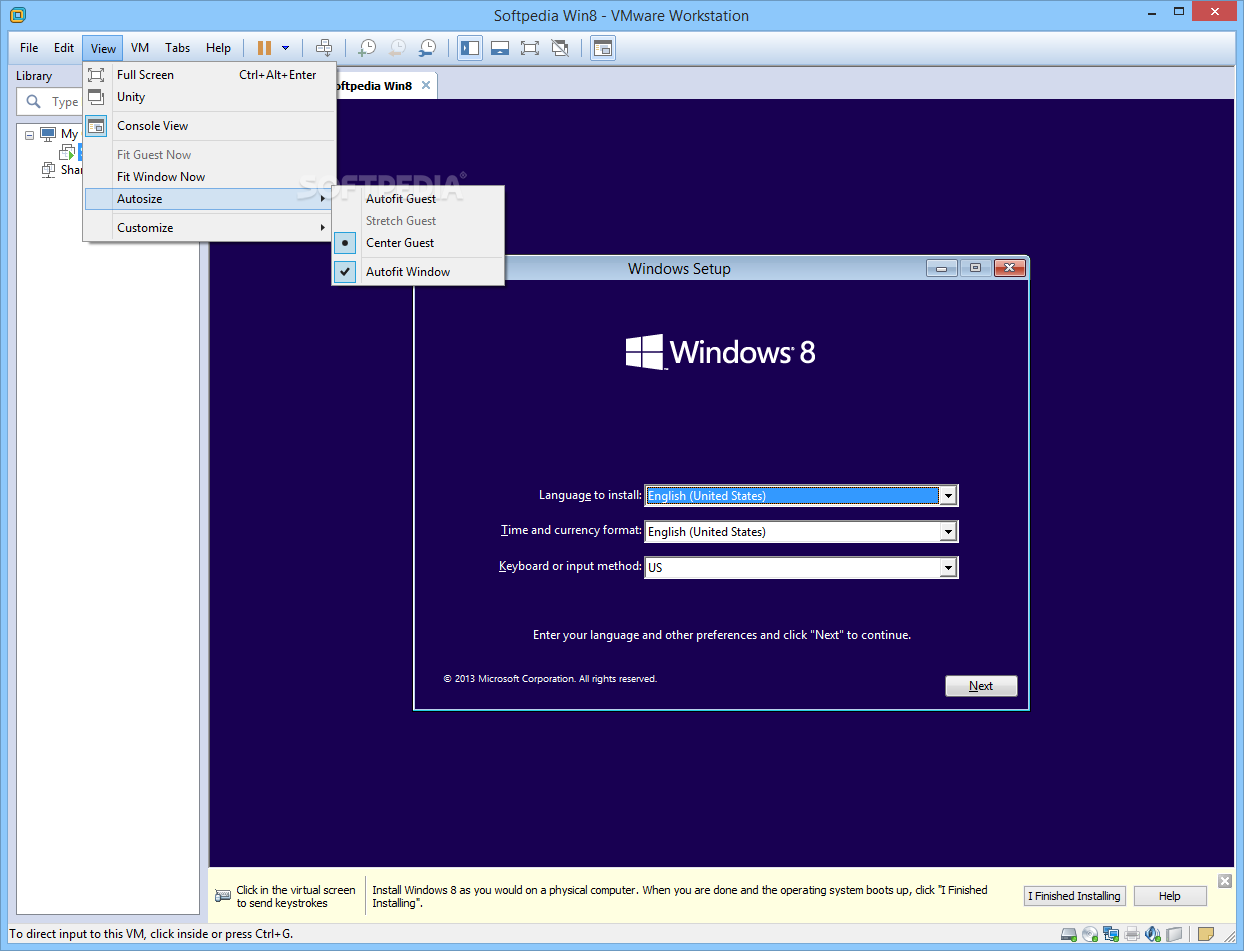Expand the Customize submenu entry
The image size is (1244, 951).
tap(209, 228)
